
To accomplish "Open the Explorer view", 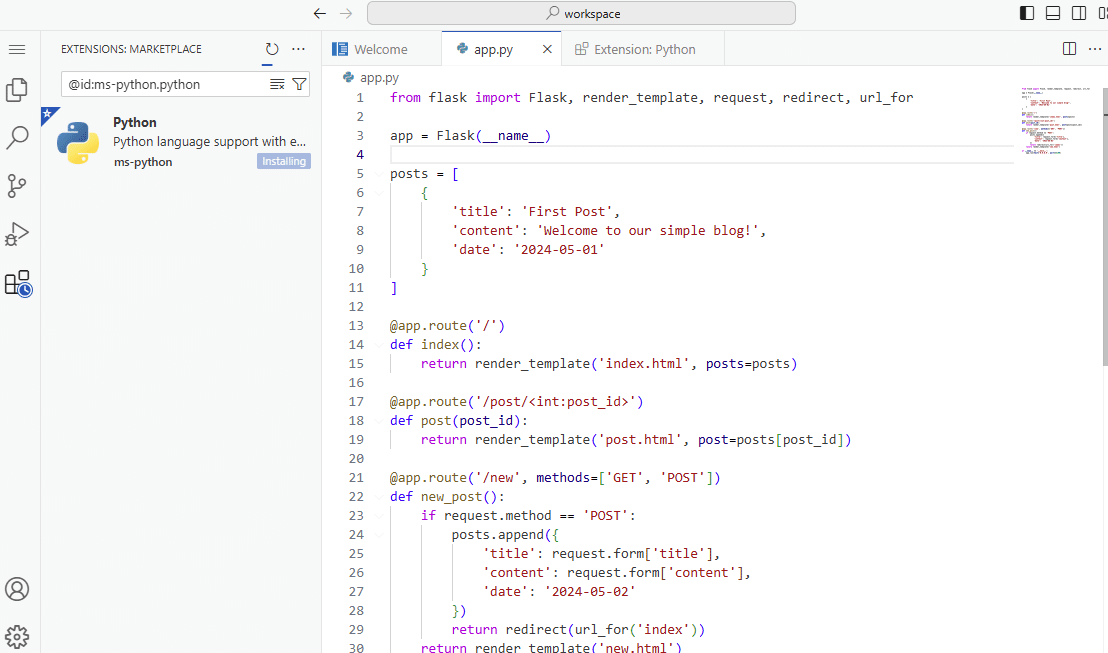I will pos(17,90).
